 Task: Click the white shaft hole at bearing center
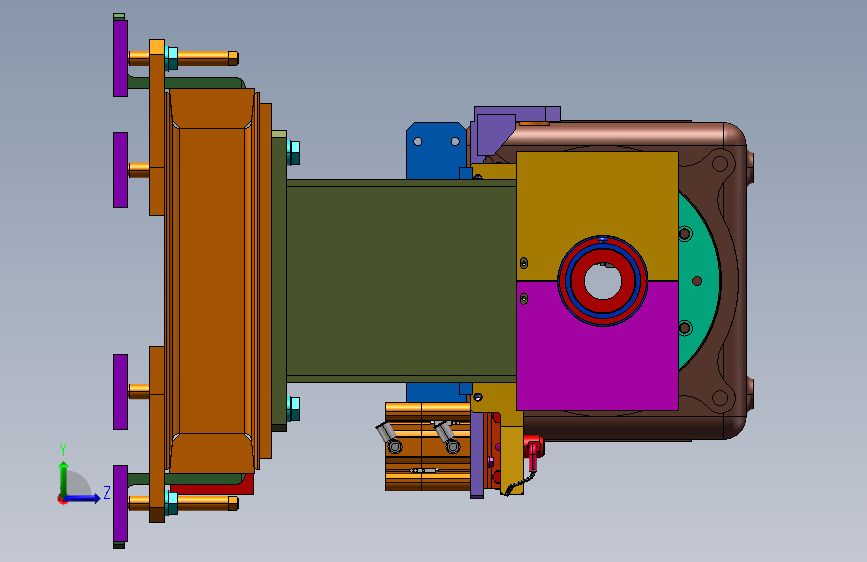[603, 281]
